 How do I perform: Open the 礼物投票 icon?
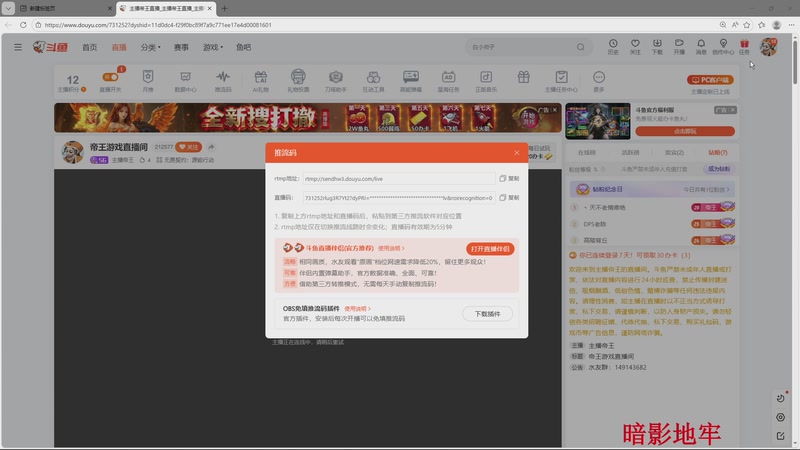[298, 81]
